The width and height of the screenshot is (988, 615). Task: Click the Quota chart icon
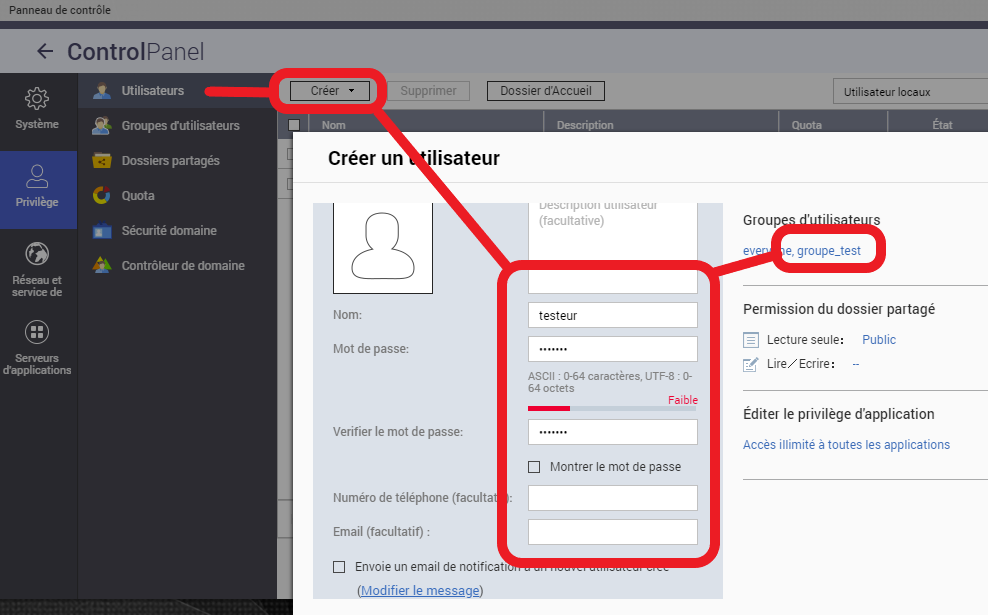(102, 196)
